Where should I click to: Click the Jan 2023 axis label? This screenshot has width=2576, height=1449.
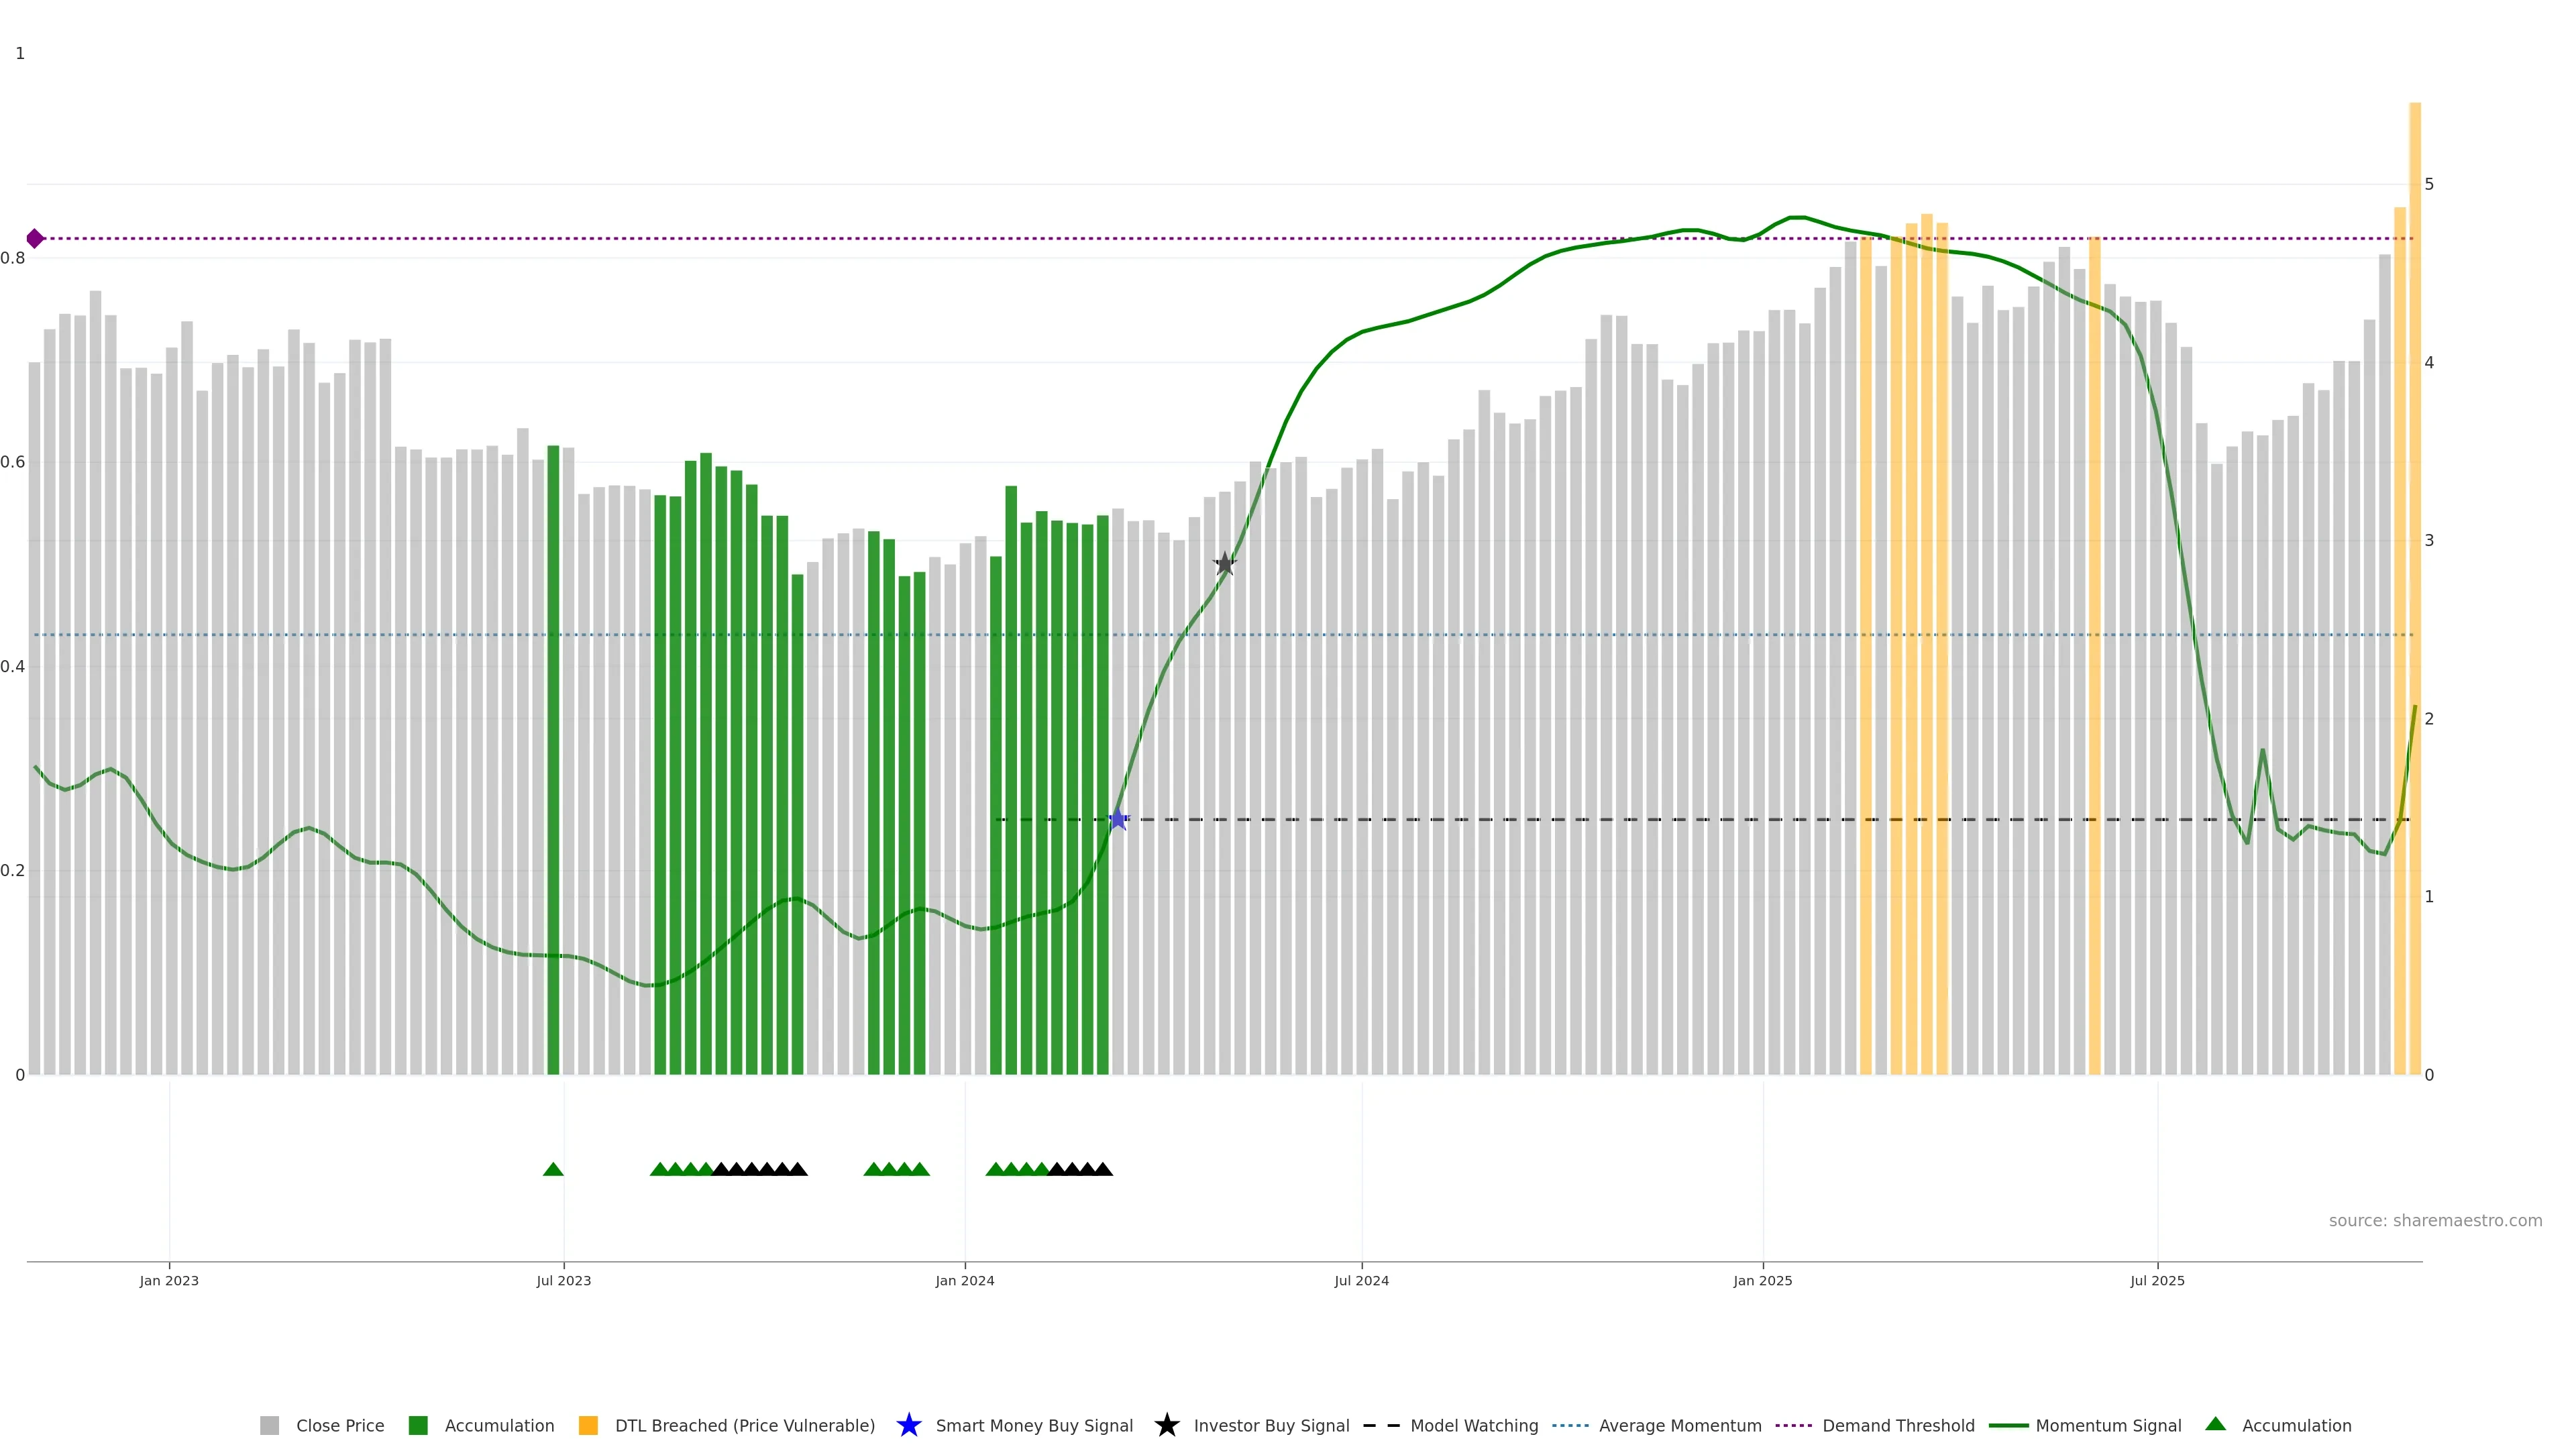point(169,1281)
